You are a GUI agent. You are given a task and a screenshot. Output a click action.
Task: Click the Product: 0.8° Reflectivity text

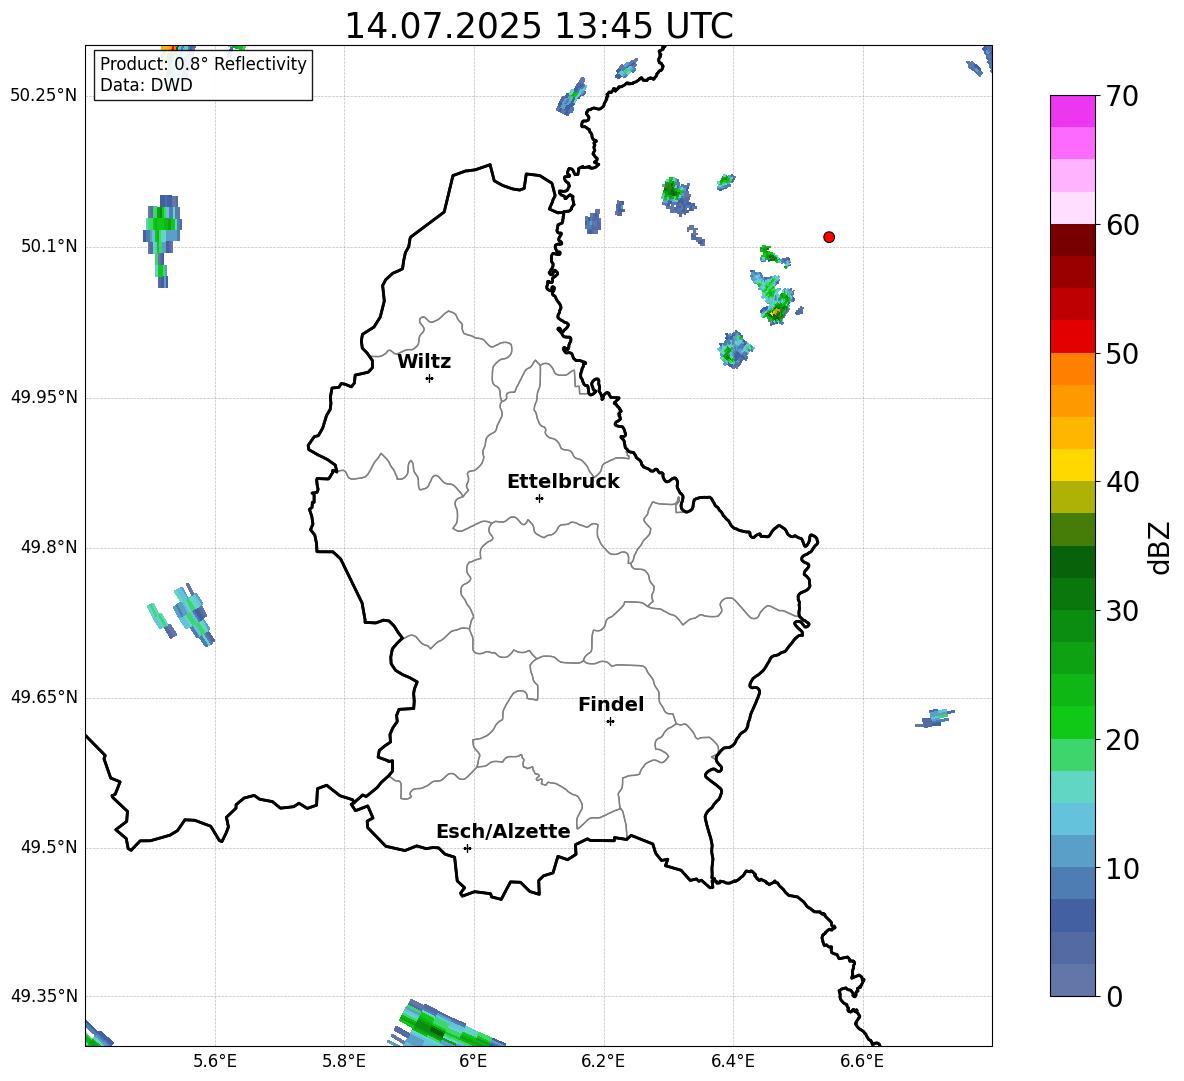203,64
